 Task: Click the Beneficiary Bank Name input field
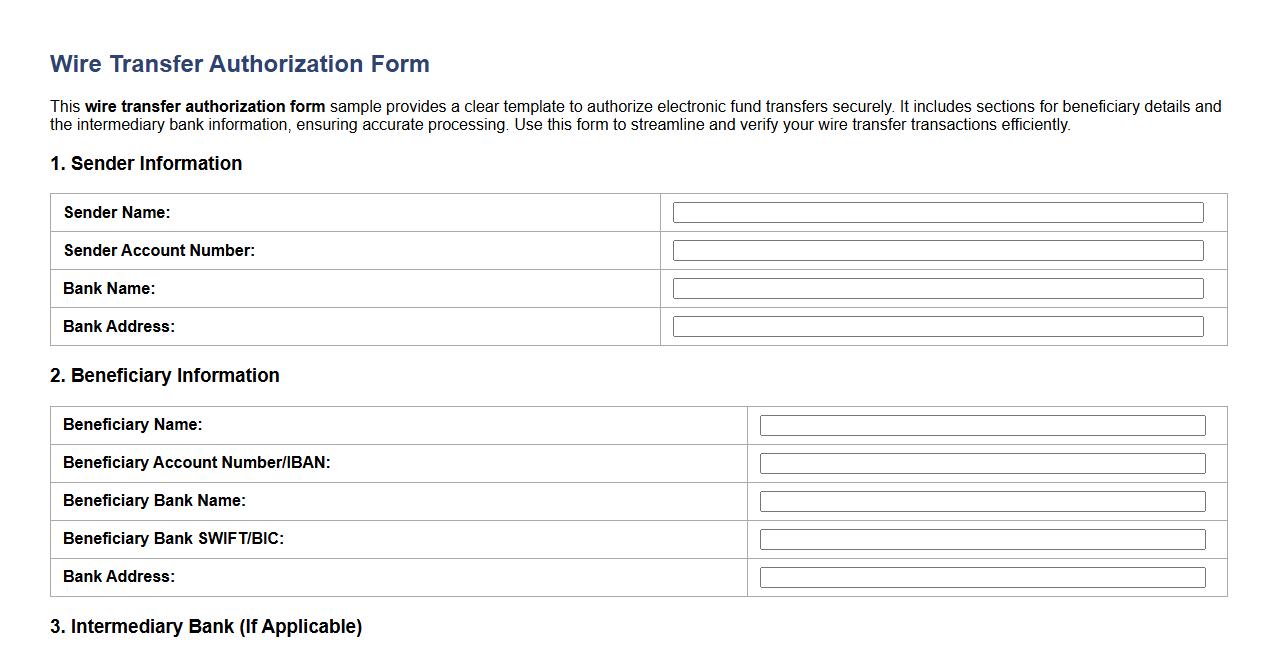[x=983, y=501]
